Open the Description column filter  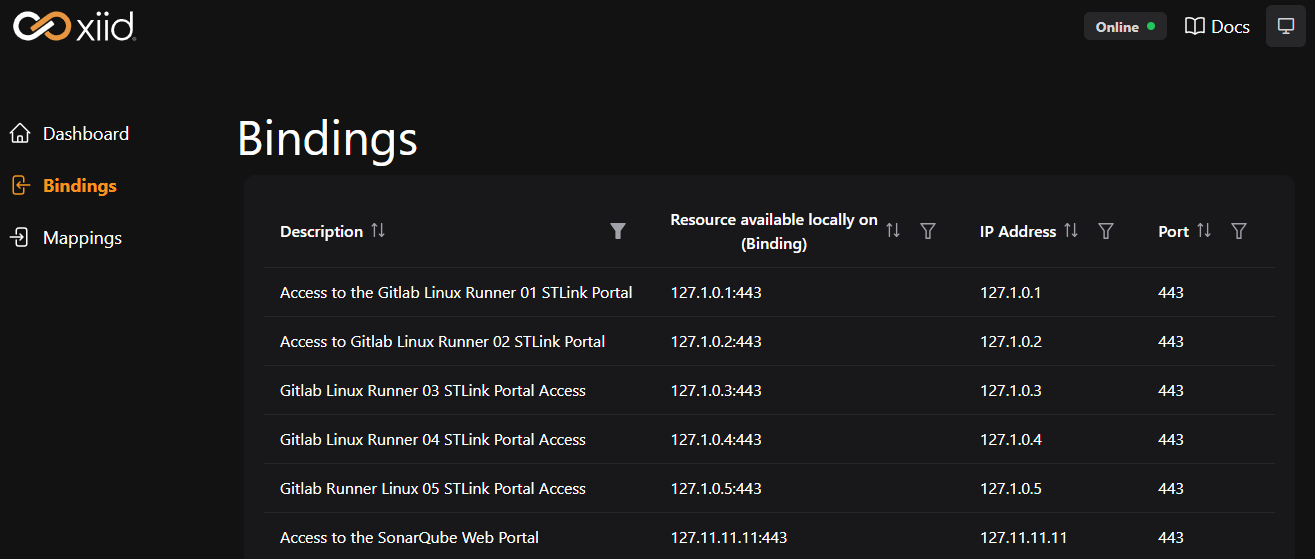coord(618,231)
